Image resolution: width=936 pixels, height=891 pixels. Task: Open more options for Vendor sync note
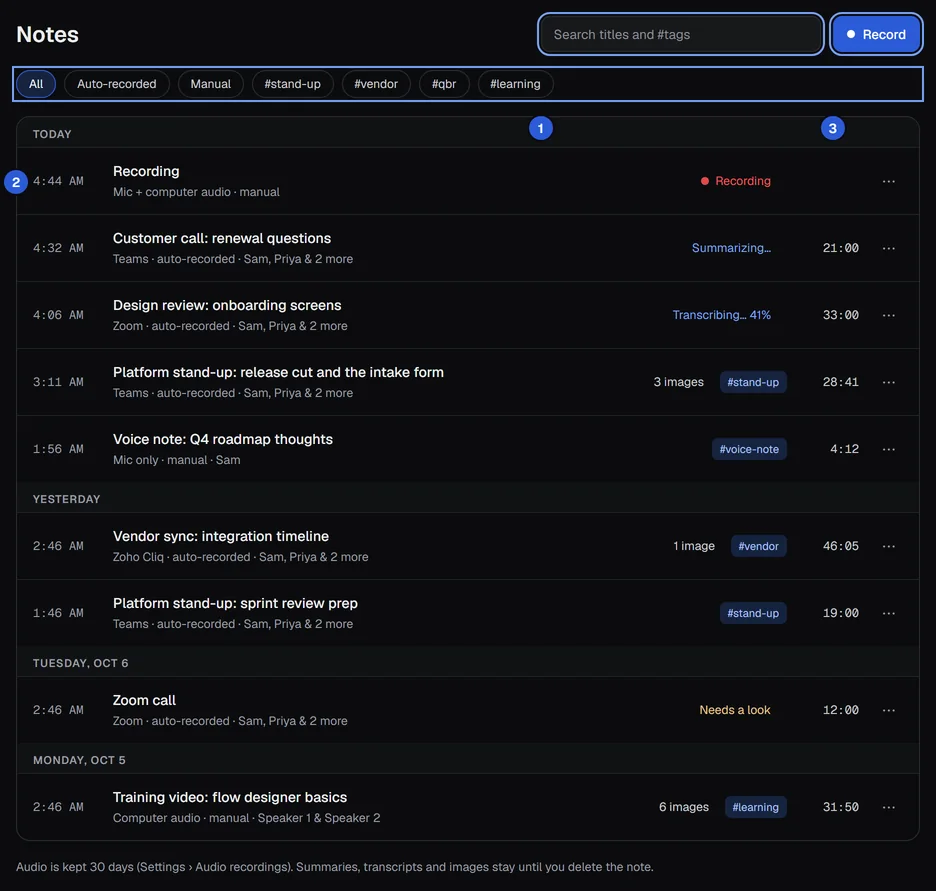click(888, 546)
